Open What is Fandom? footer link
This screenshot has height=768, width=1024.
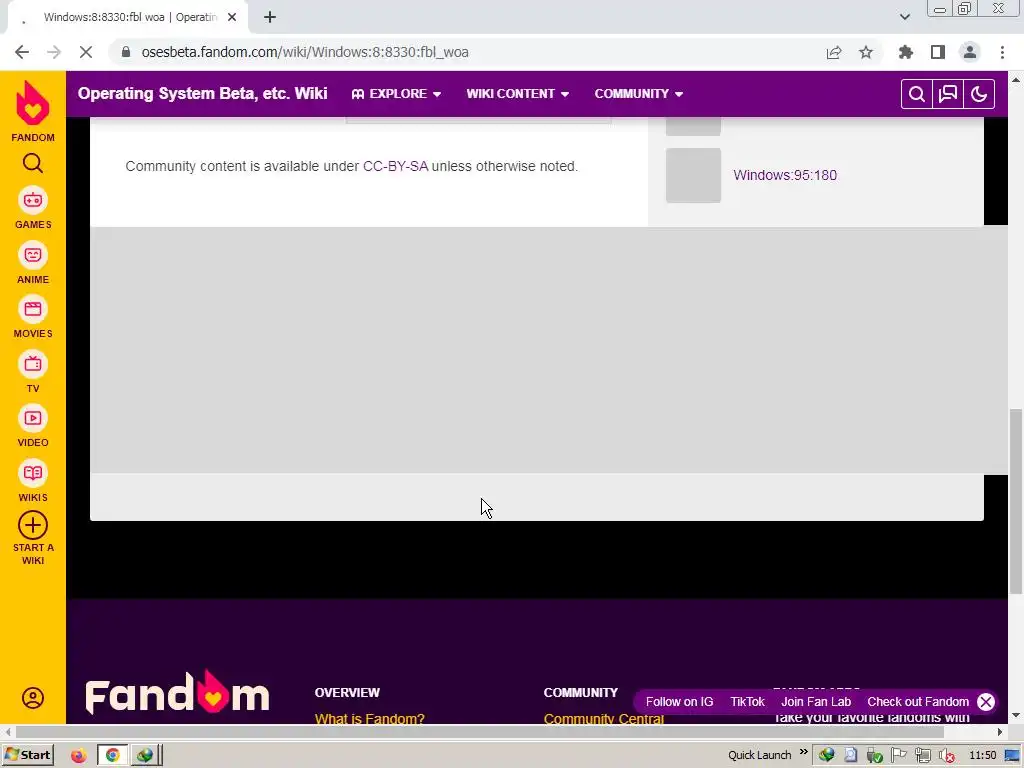click(370, 718)
